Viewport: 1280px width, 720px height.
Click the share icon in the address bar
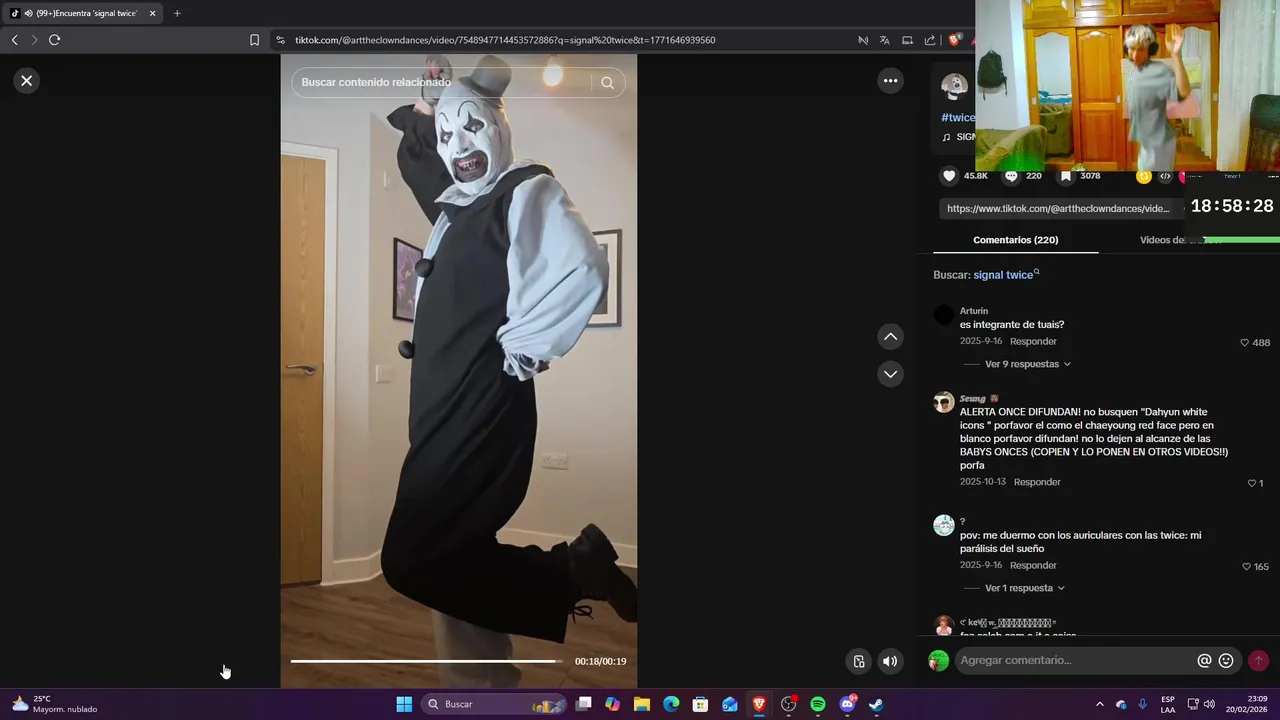tap(930, 40)
